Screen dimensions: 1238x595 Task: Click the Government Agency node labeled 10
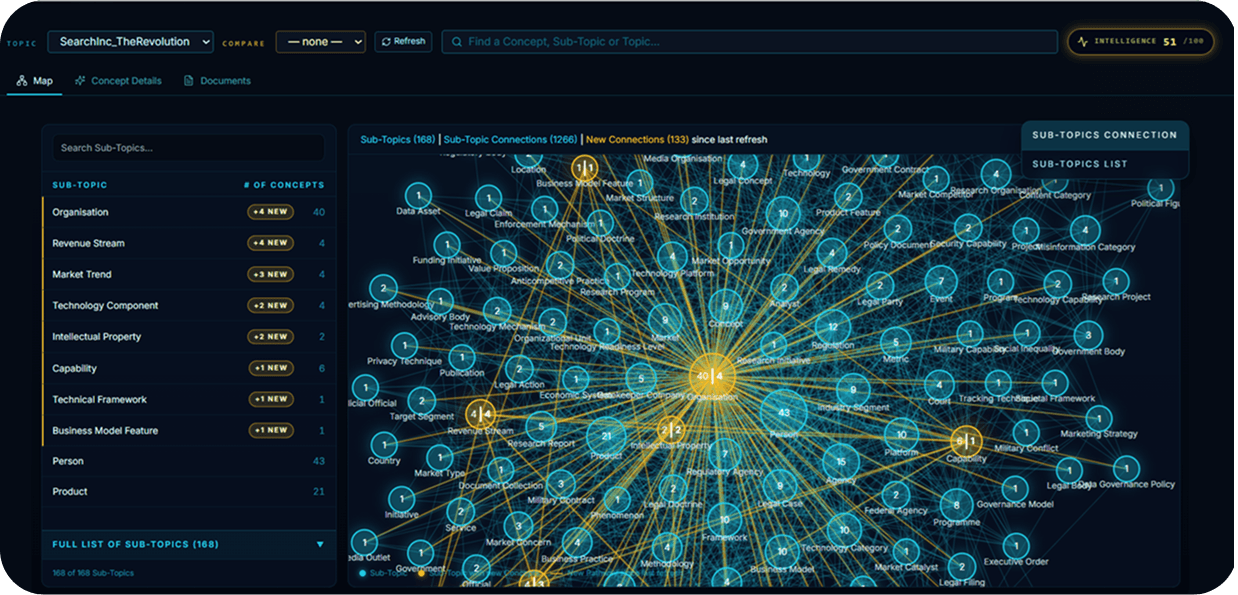point(783,214)
